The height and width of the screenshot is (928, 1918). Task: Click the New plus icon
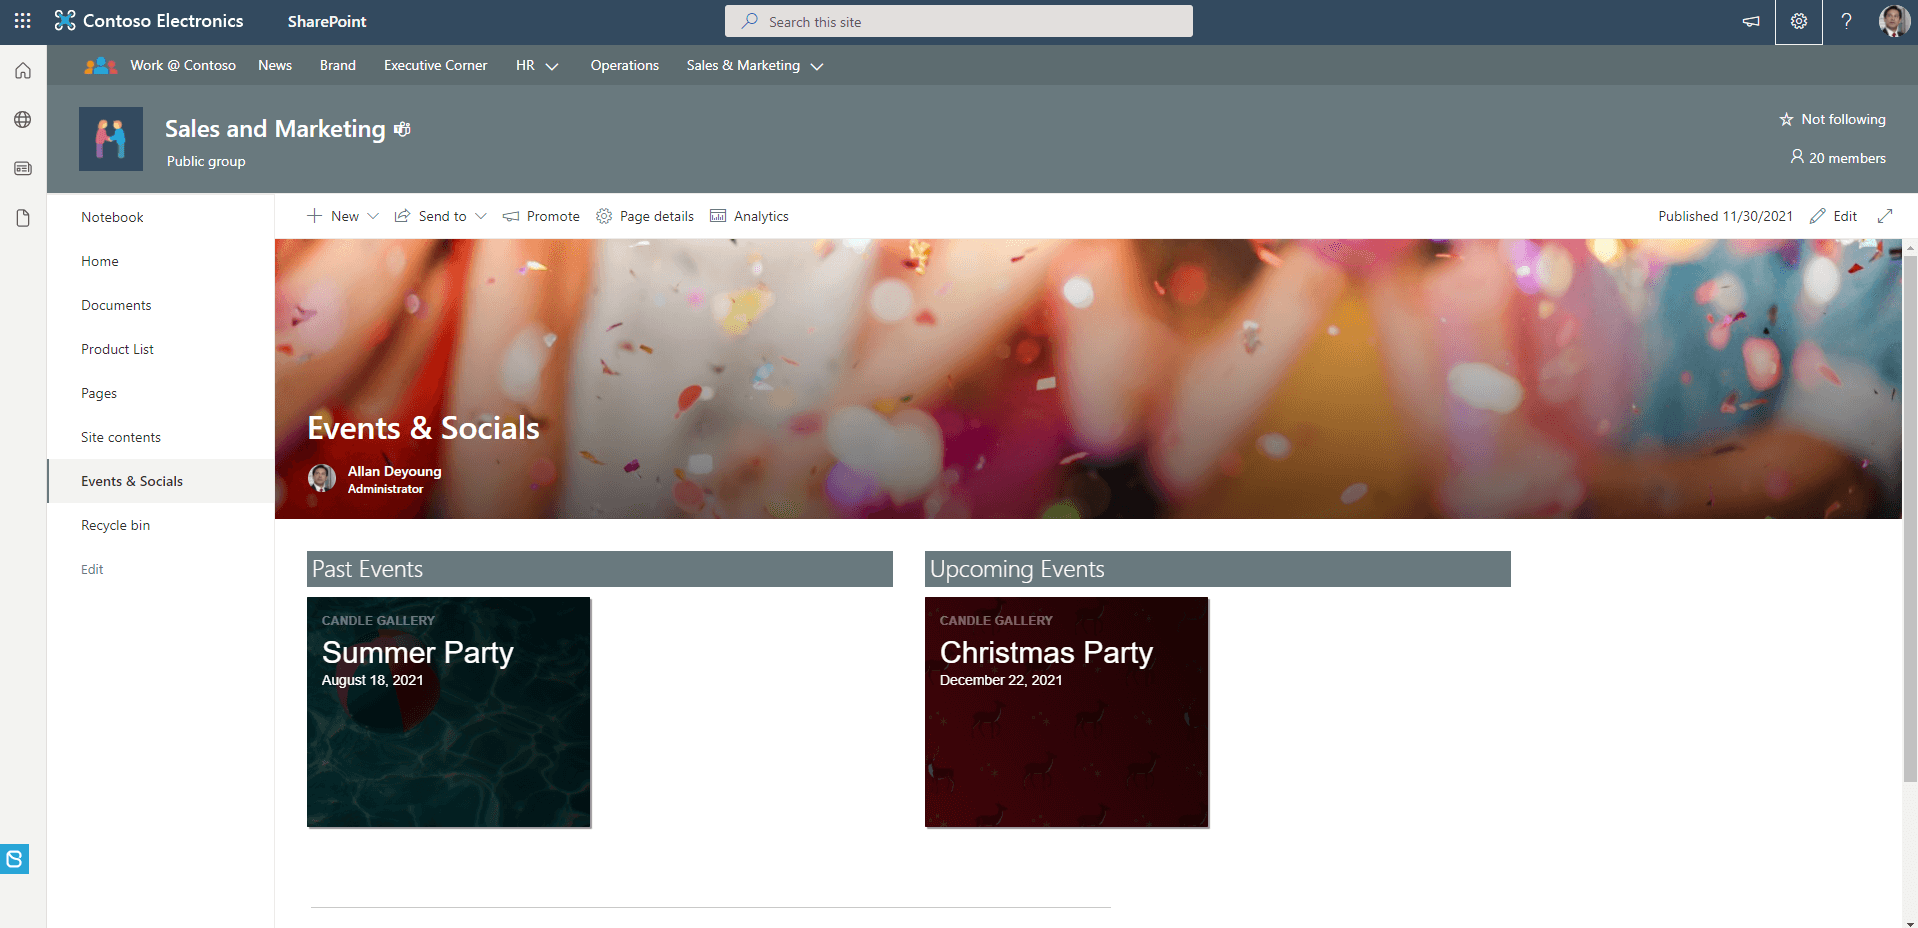tap(314, 216)
